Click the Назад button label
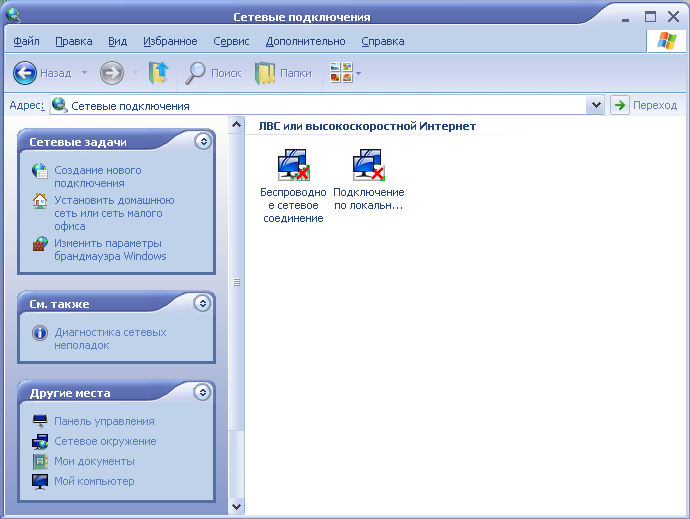Image resolution: width=690 pixels, height=519 pixels. pos(55,73)
